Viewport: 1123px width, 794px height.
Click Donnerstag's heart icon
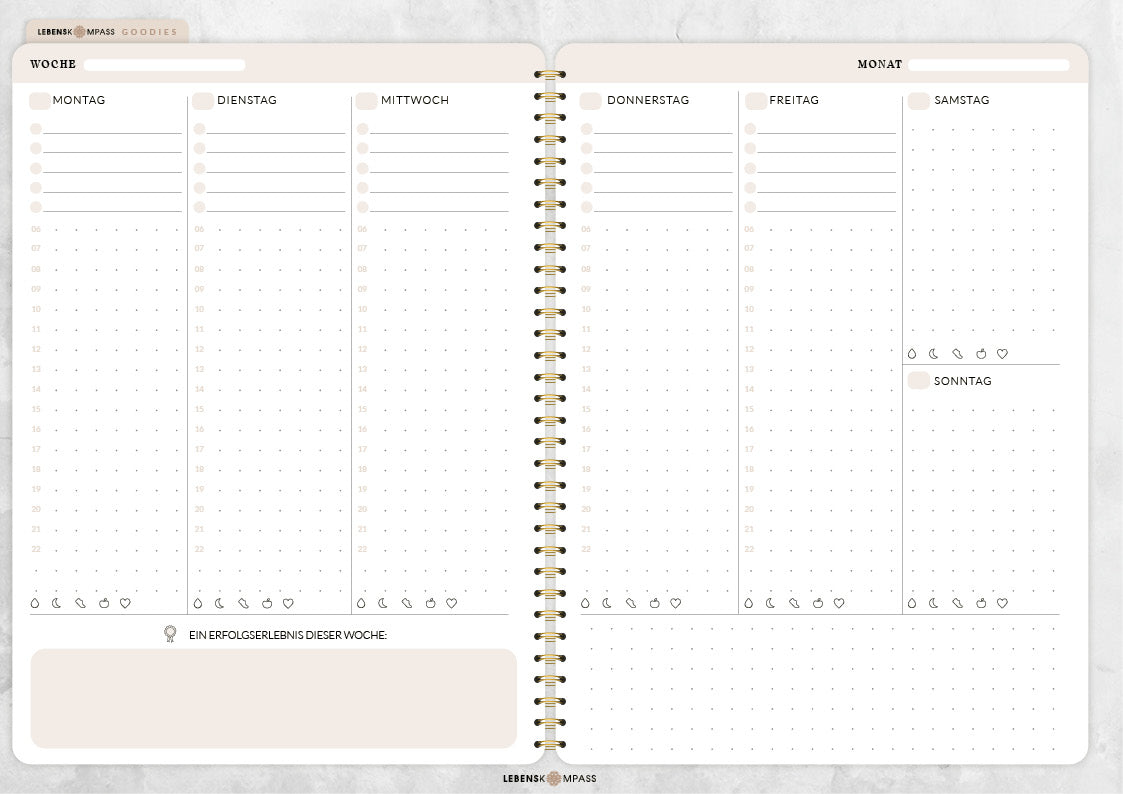coord(676,604)
